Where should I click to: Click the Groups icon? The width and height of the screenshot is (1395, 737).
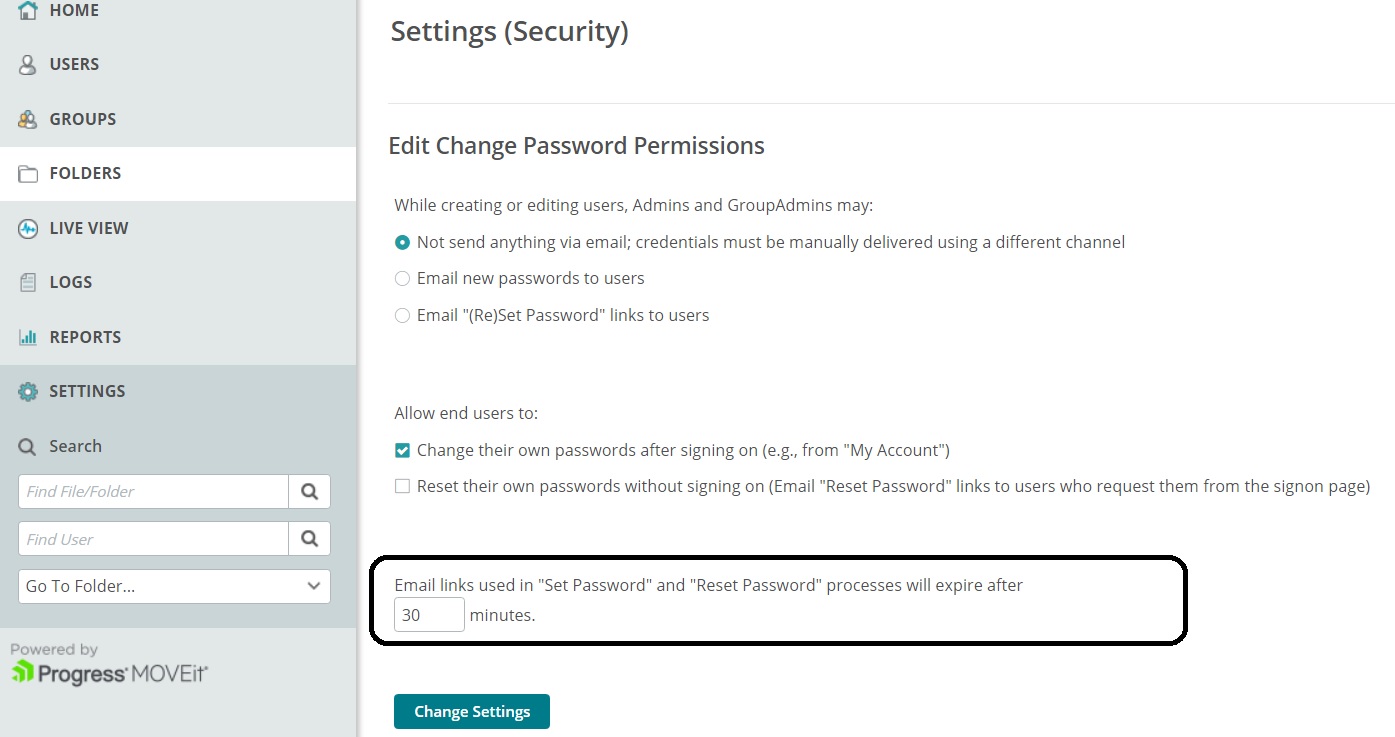click(27, 118)
